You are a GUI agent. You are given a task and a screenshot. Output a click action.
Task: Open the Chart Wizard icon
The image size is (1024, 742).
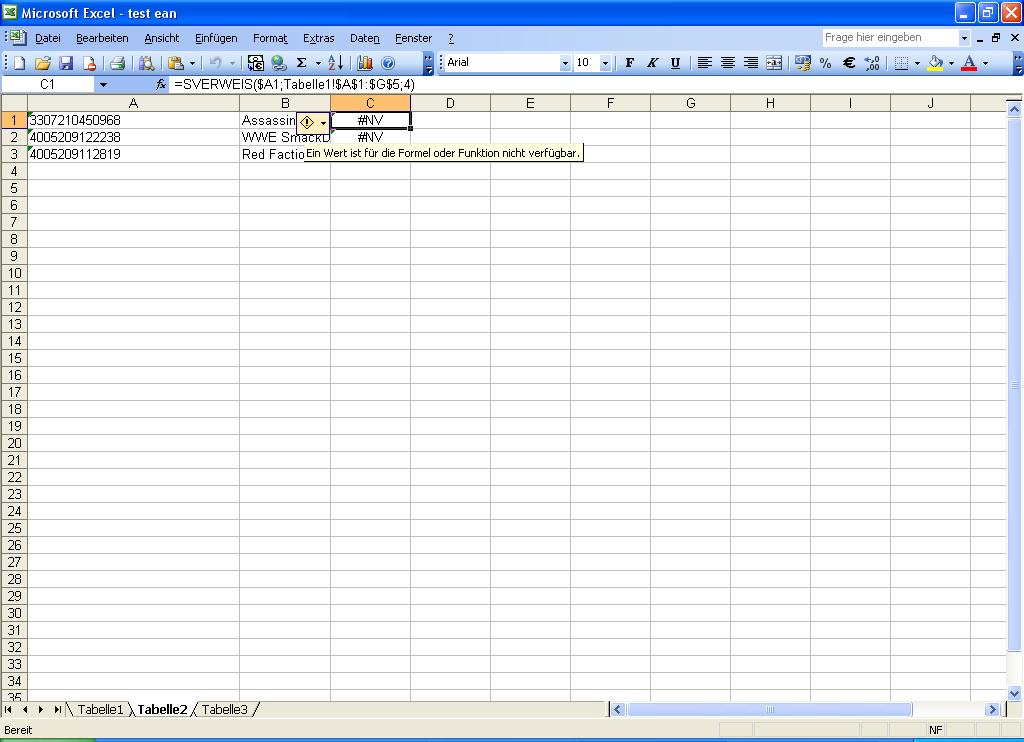364,63
